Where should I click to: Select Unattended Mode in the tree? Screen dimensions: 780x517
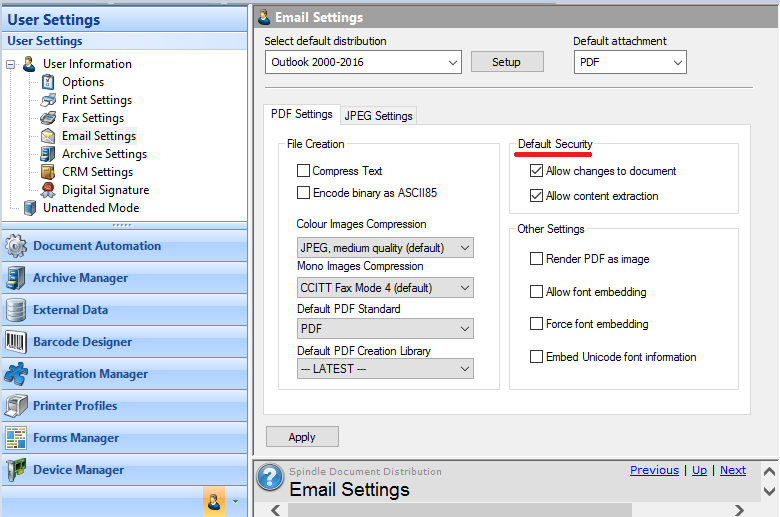point(91,208)
